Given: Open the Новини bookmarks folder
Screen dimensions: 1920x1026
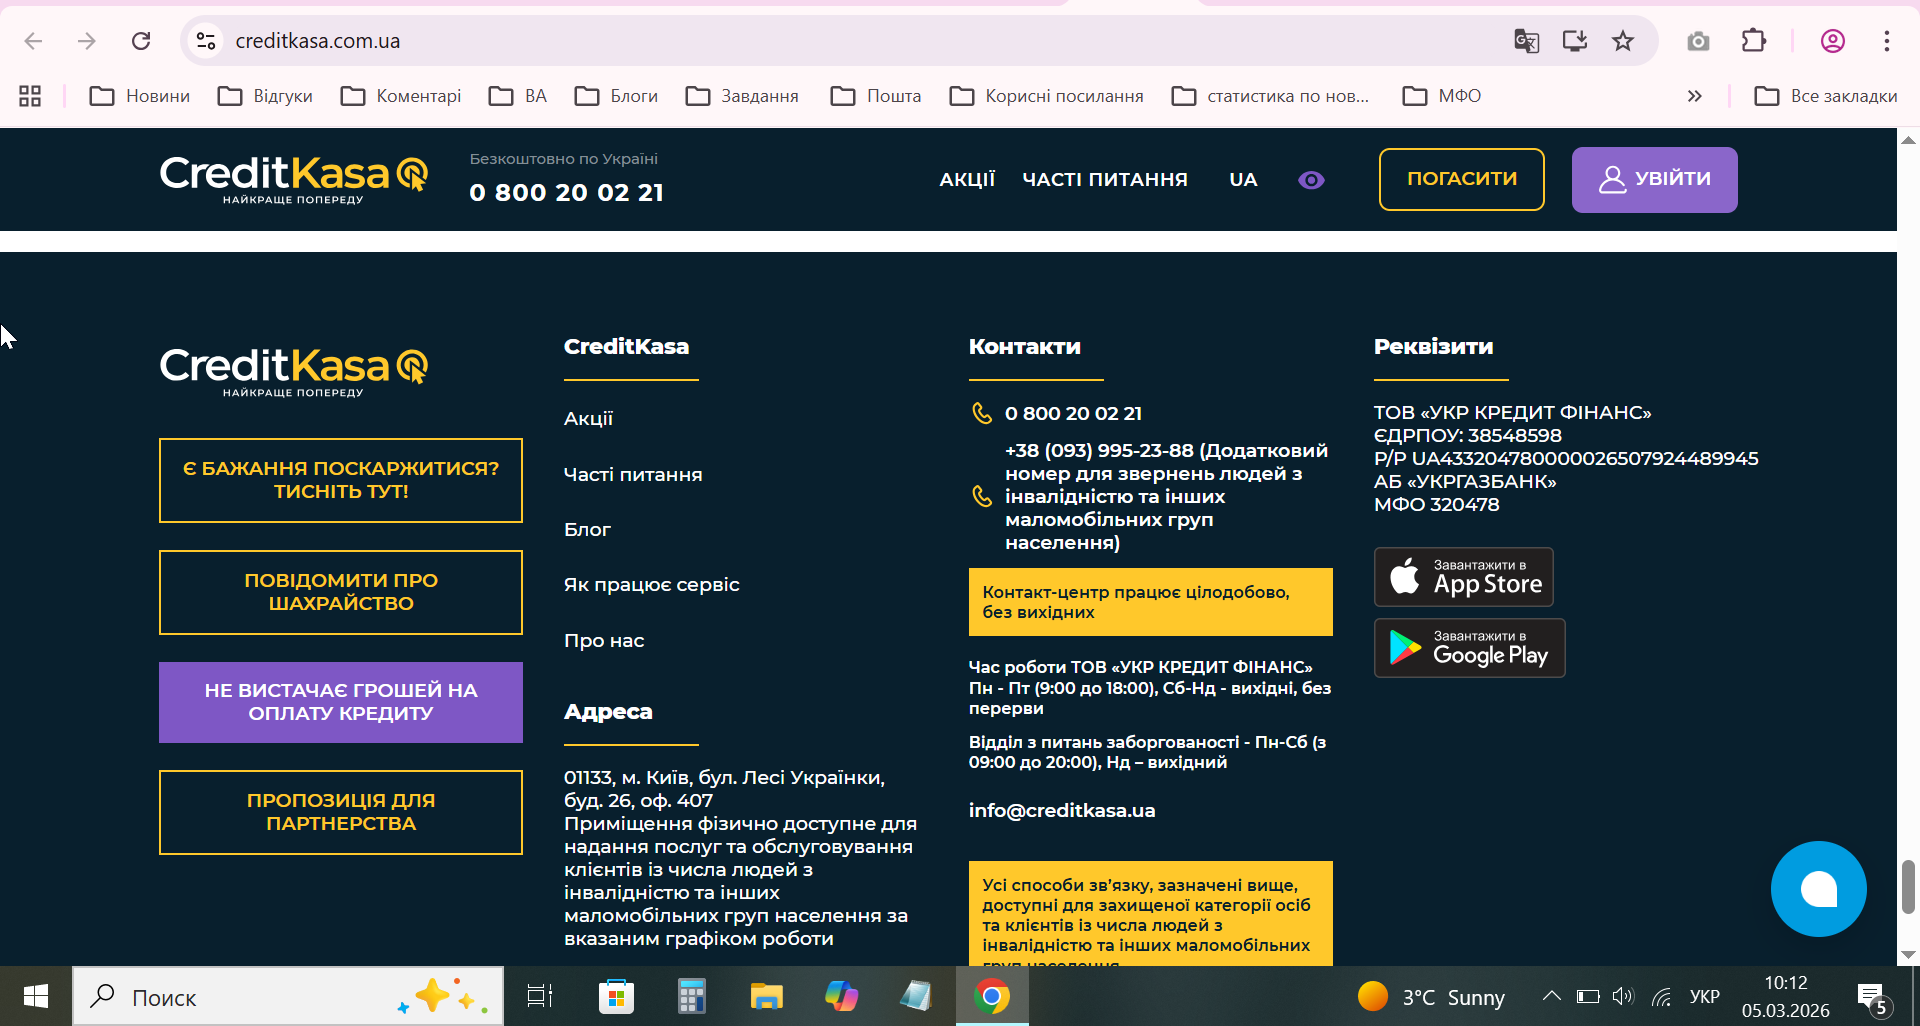Looking at the screenshot, I should pyautogui.click(x=140, y=96).
